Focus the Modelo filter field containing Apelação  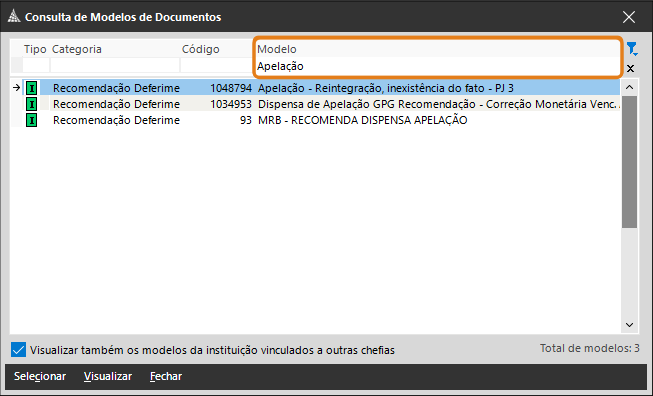point(437,66)
